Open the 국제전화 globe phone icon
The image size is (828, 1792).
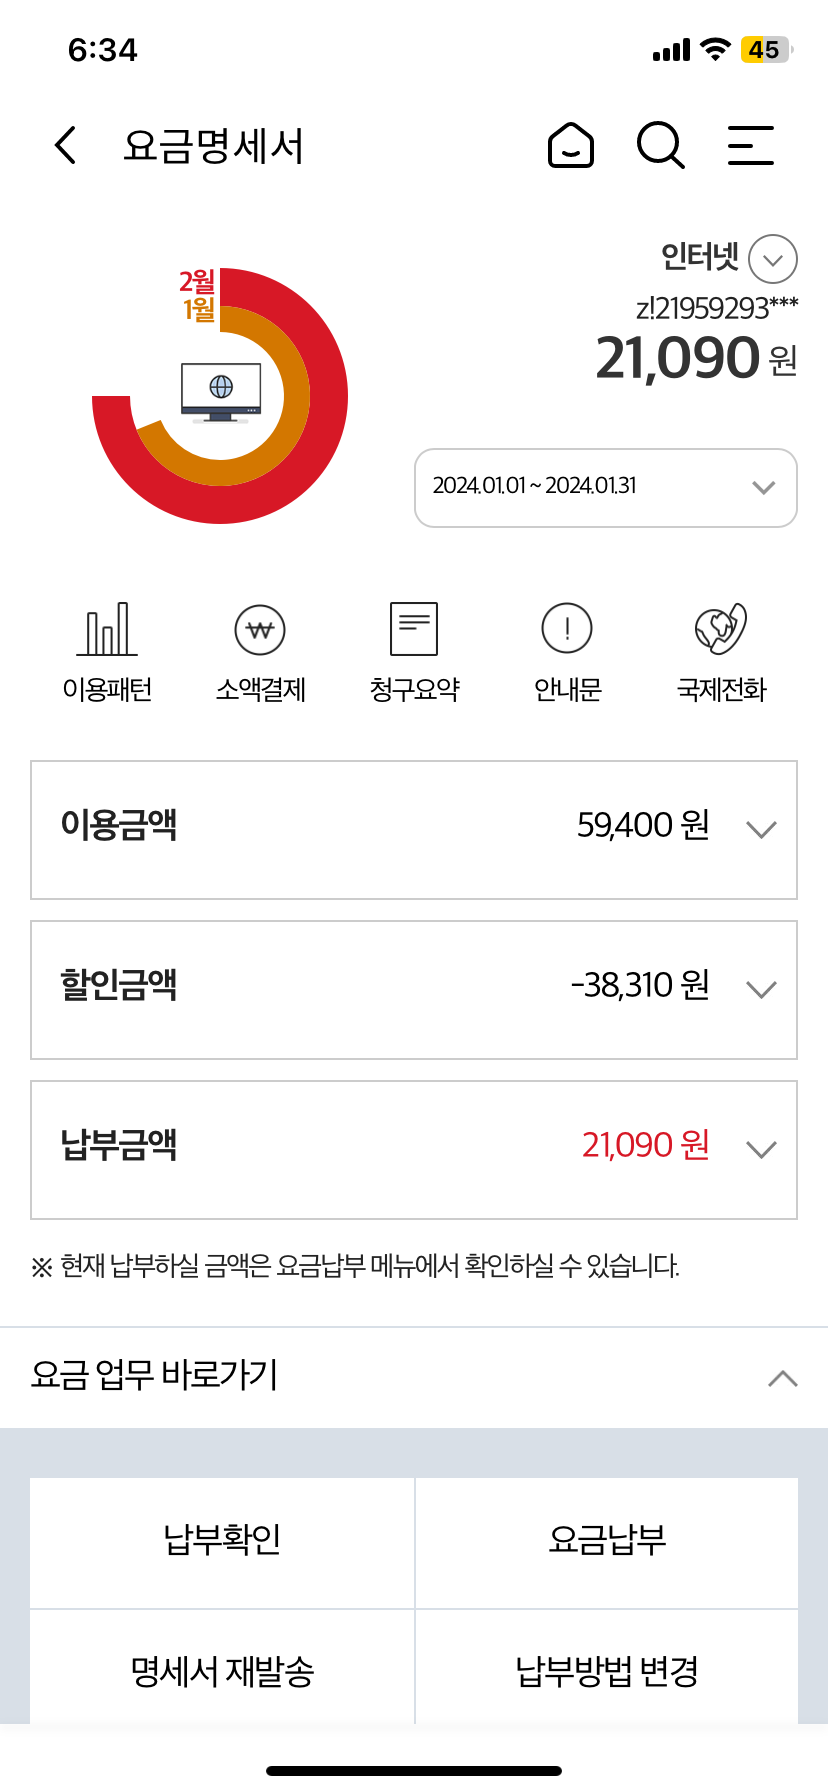coord(721,629)
